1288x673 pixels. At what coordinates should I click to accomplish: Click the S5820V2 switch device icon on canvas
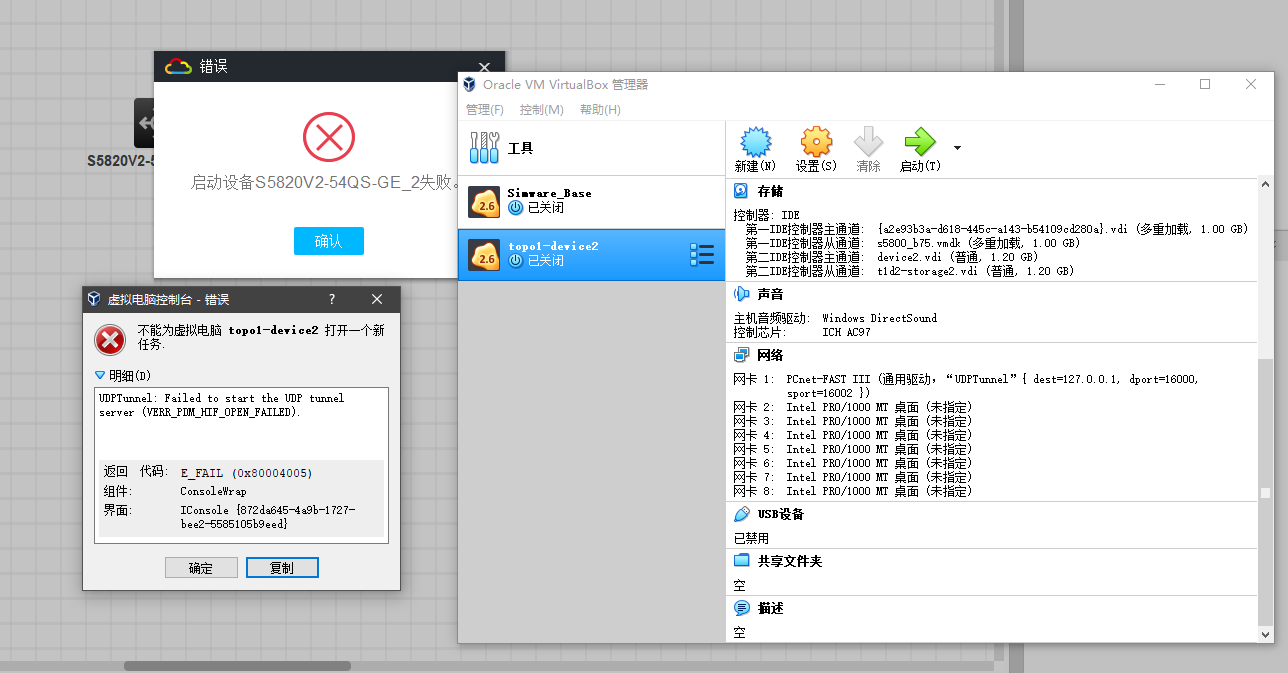coord(145,123)
